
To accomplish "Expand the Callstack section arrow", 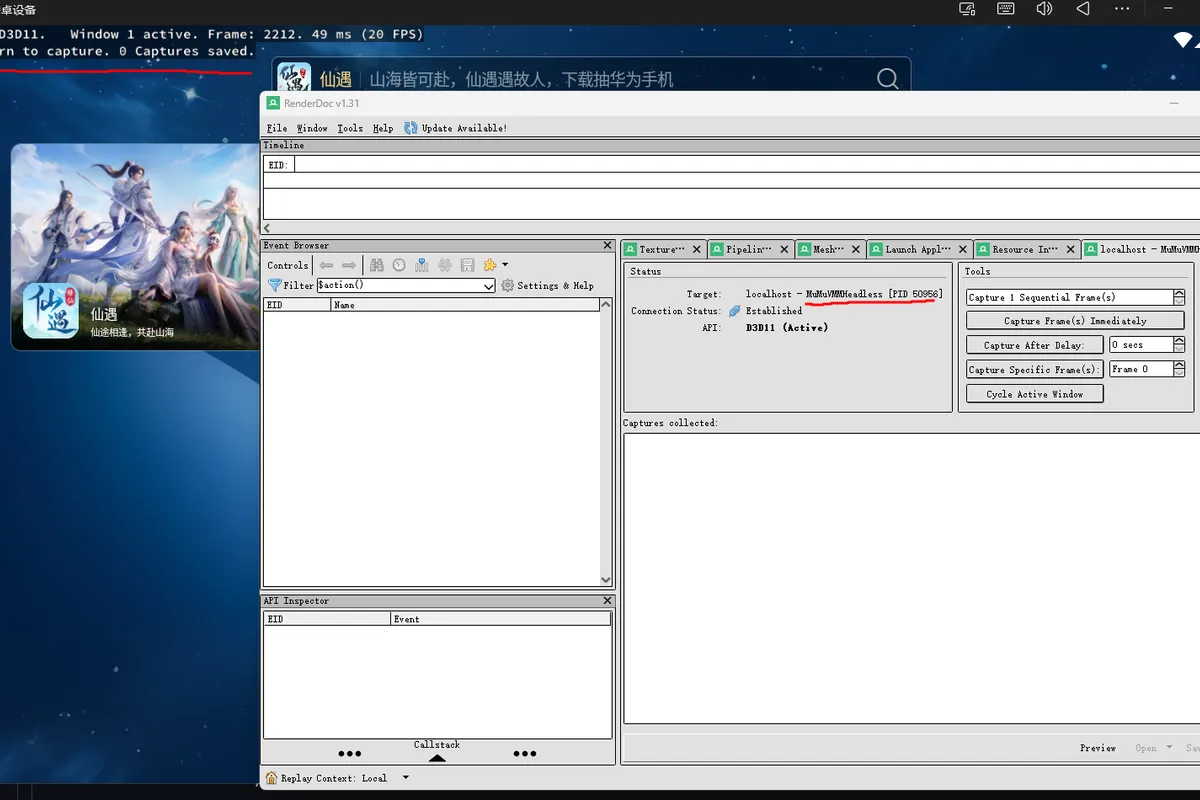I will coord(437,757).
